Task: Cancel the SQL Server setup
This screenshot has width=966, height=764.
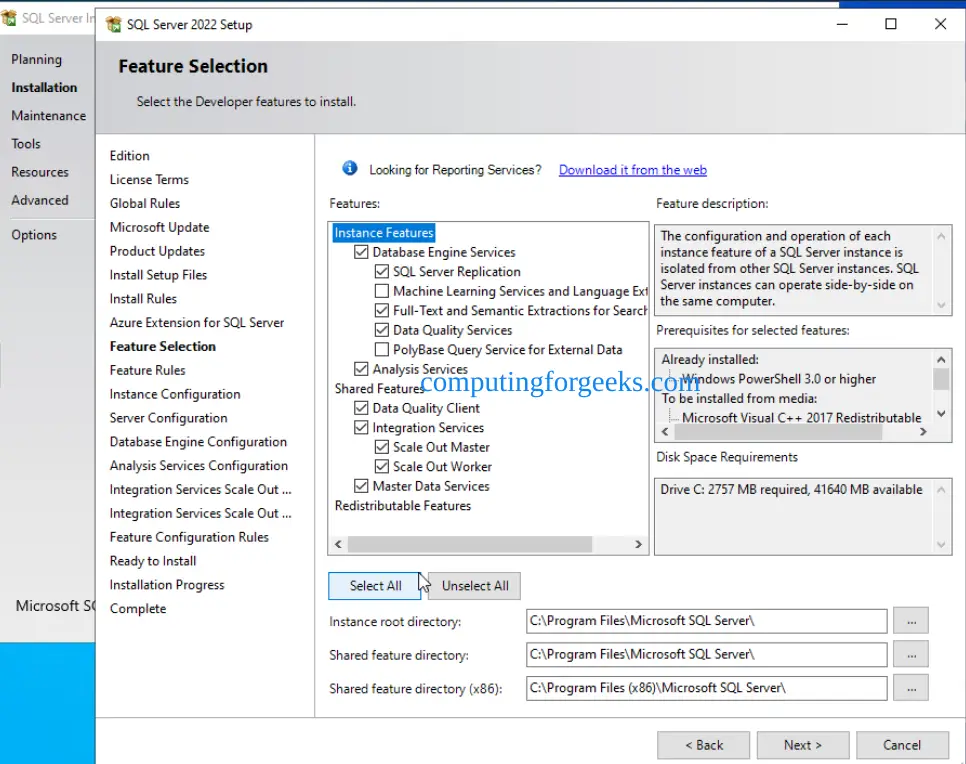Action: [x=902, y=746]
